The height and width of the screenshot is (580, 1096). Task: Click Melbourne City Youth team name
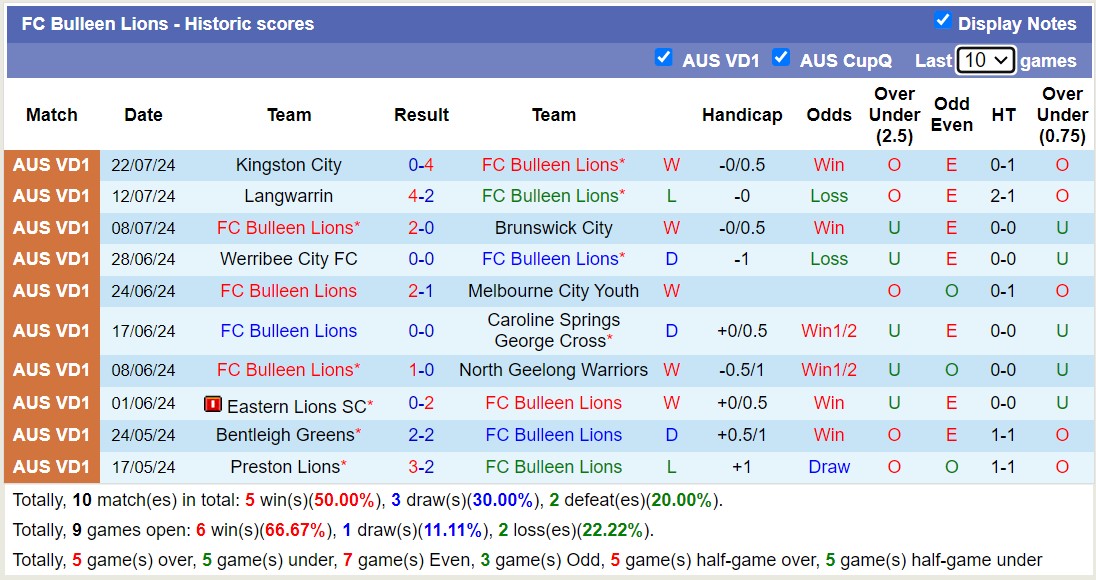tap(553, 291)
